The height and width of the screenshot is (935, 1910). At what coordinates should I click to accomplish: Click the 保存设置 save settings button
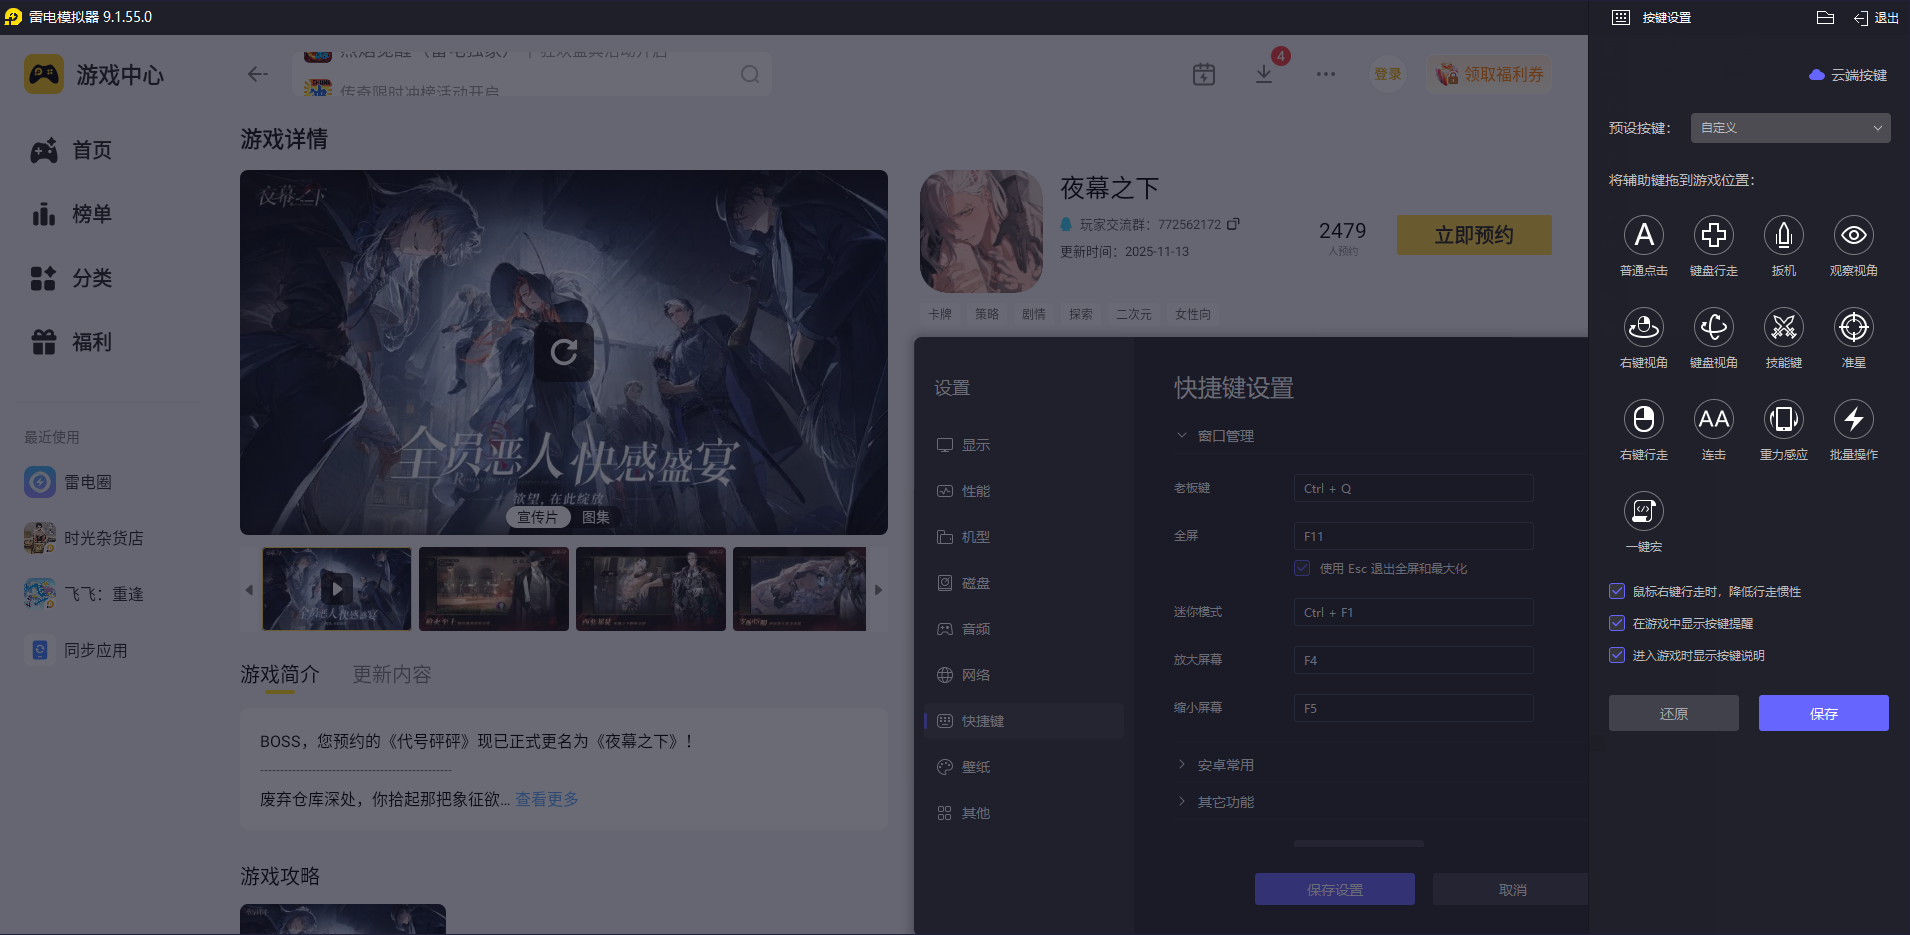(1334, 888)
